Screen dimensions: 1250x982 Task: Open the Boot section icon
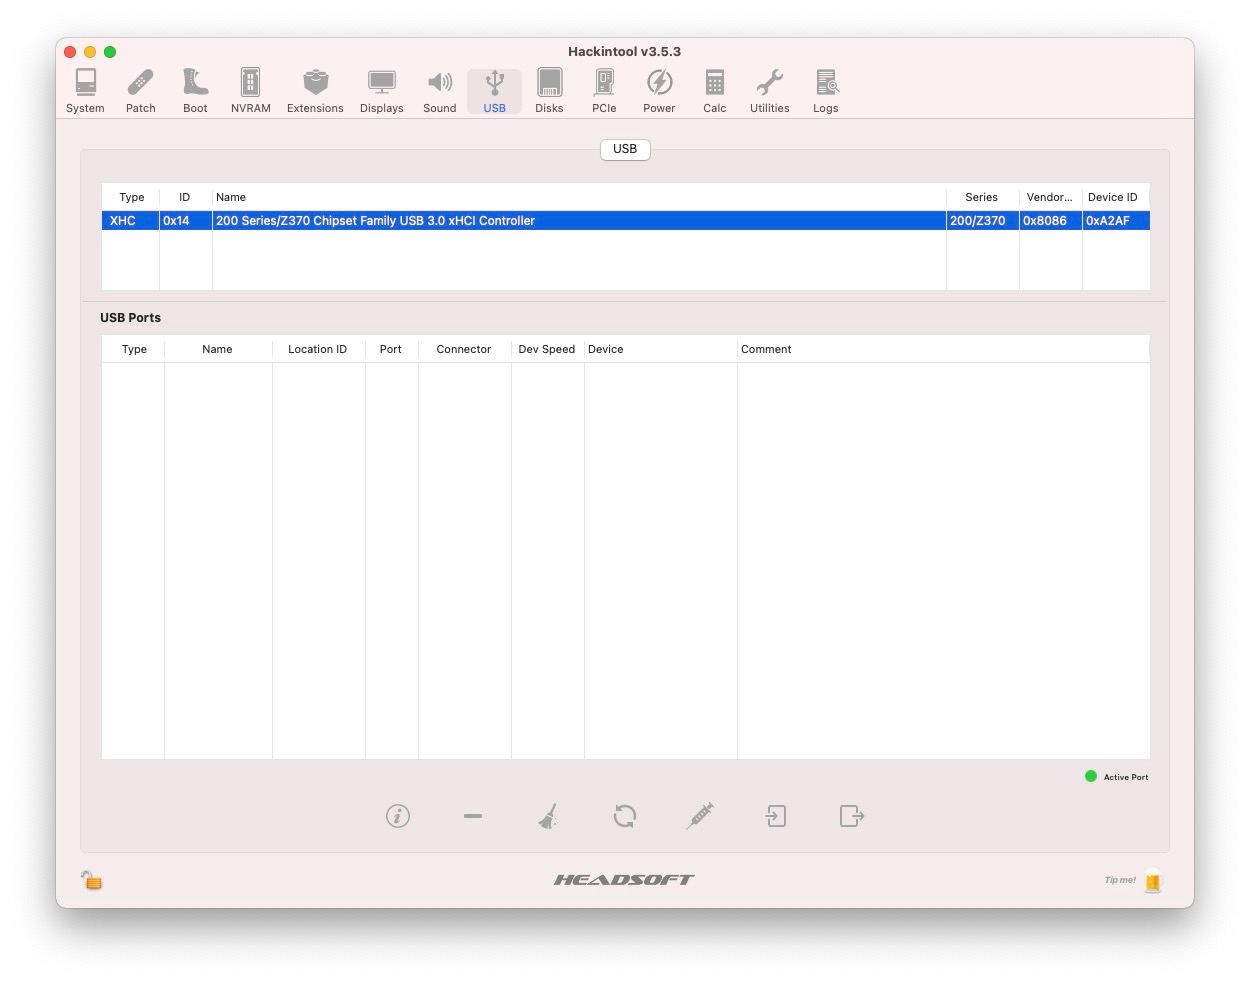[x=195, y=91]
